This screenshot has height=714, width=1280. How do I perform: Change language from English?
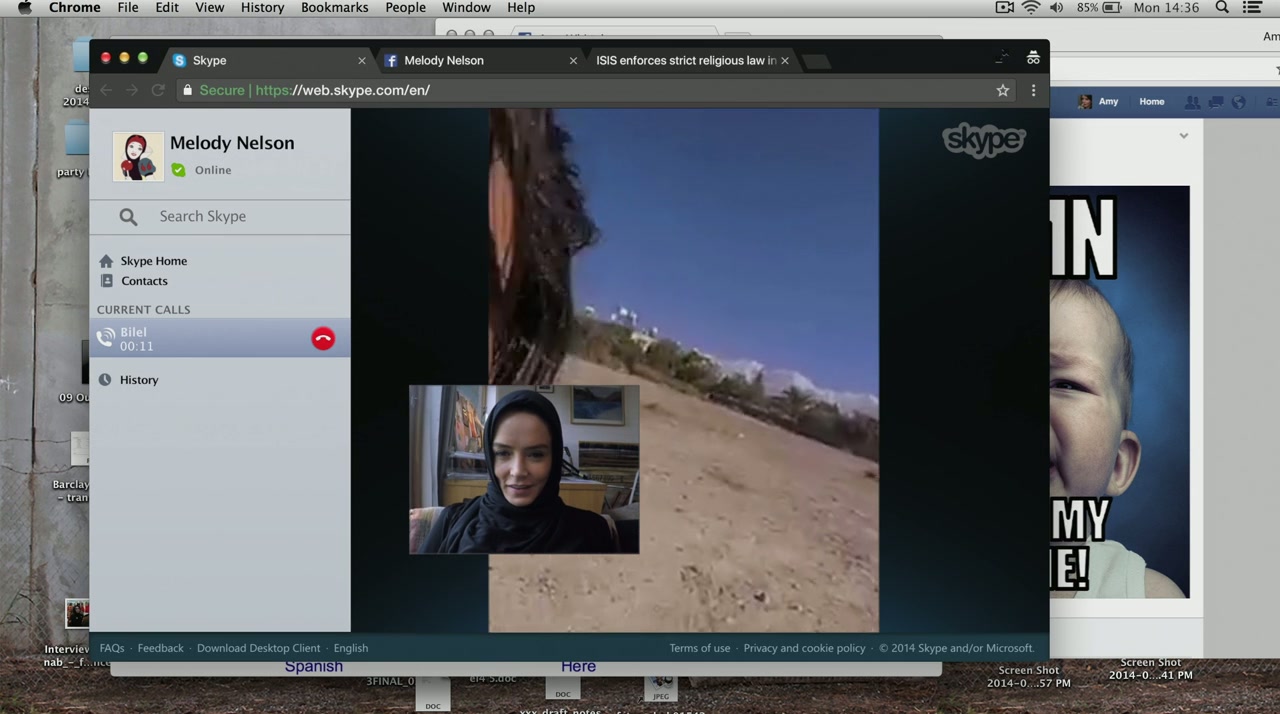(351, 648)
